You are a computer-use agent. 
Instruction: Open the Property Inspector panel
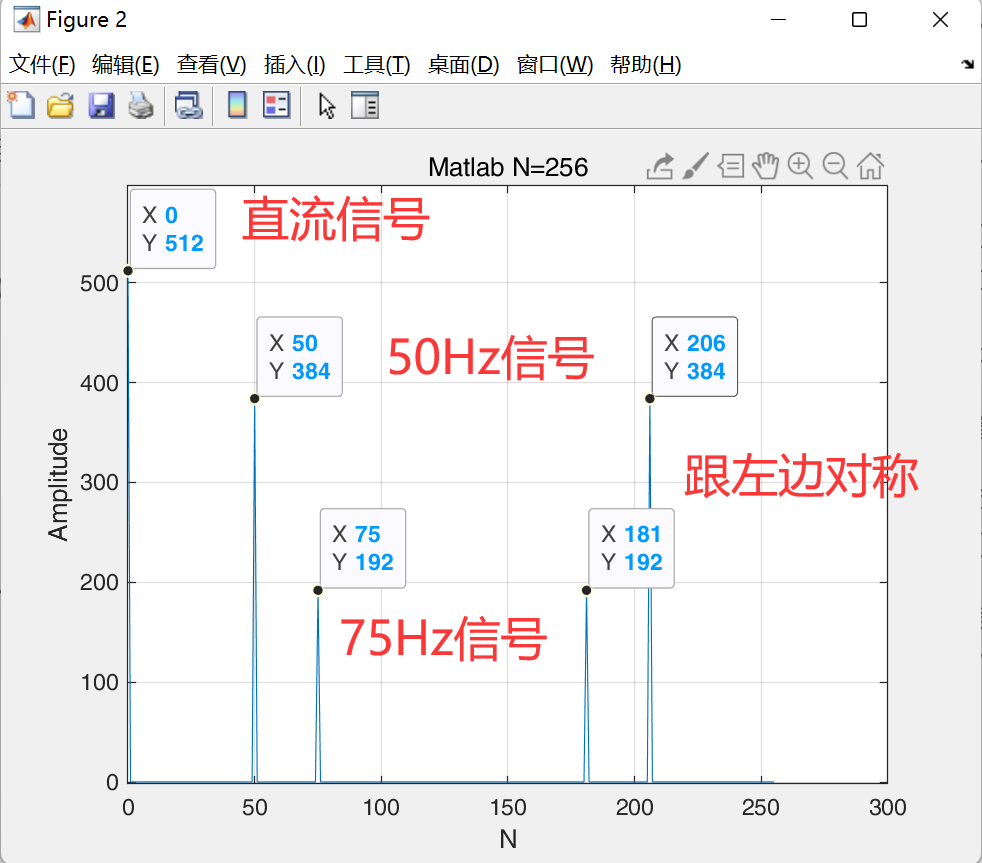coord(366,105)
